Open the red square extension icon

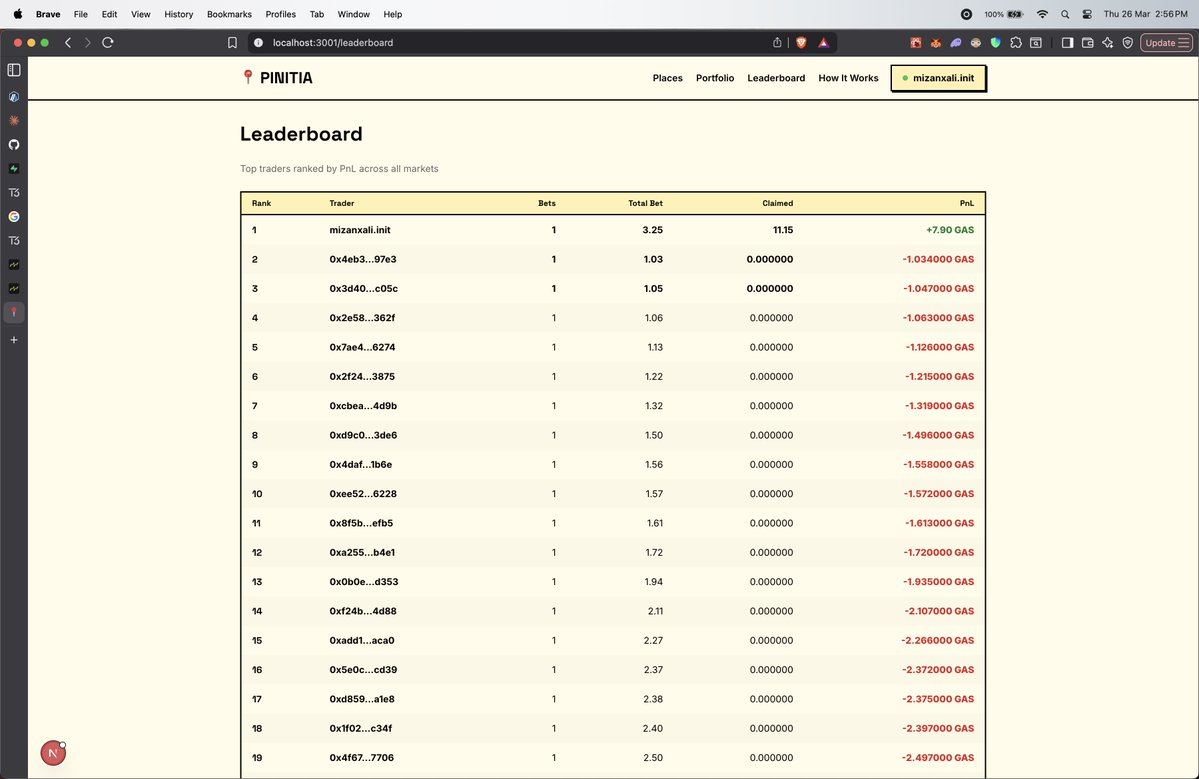tap(915, 43)
